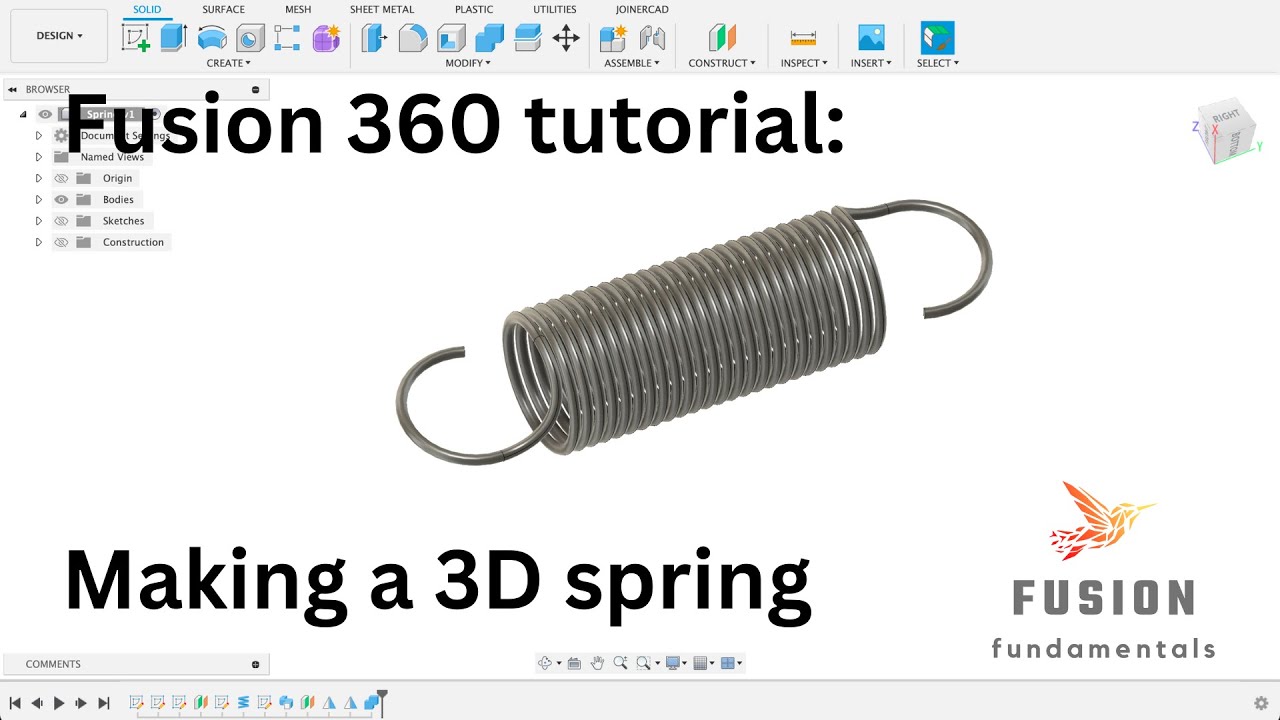
Task: Expand the Named Views node
Action: 39,157
